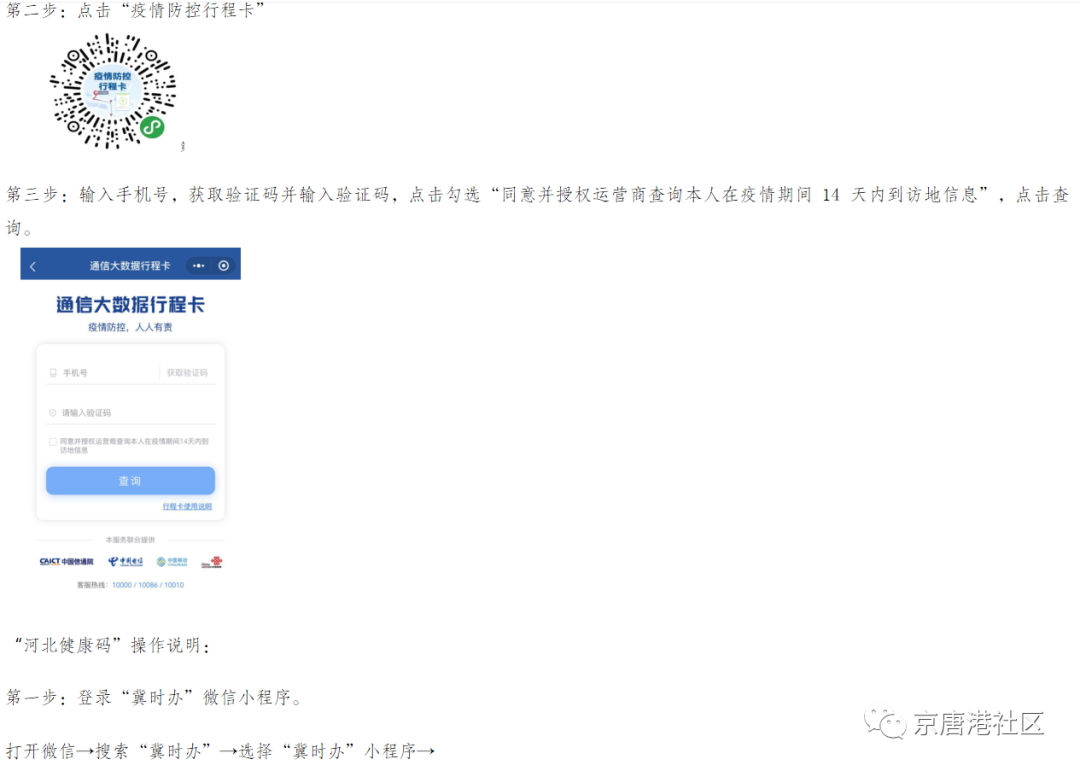Open the three-dot more menu in header
This screenshot has width=1080, height=771.
point(199,266)
